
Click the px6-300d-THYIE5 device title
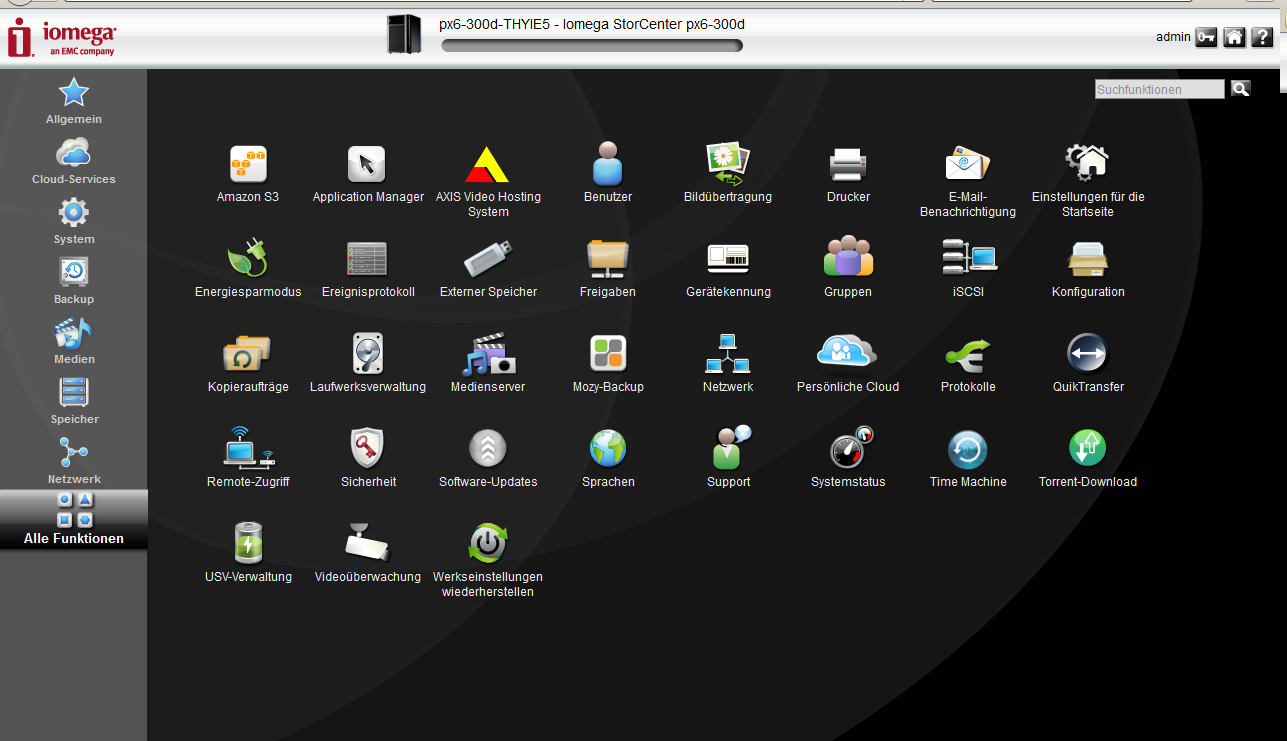point(591,24)
